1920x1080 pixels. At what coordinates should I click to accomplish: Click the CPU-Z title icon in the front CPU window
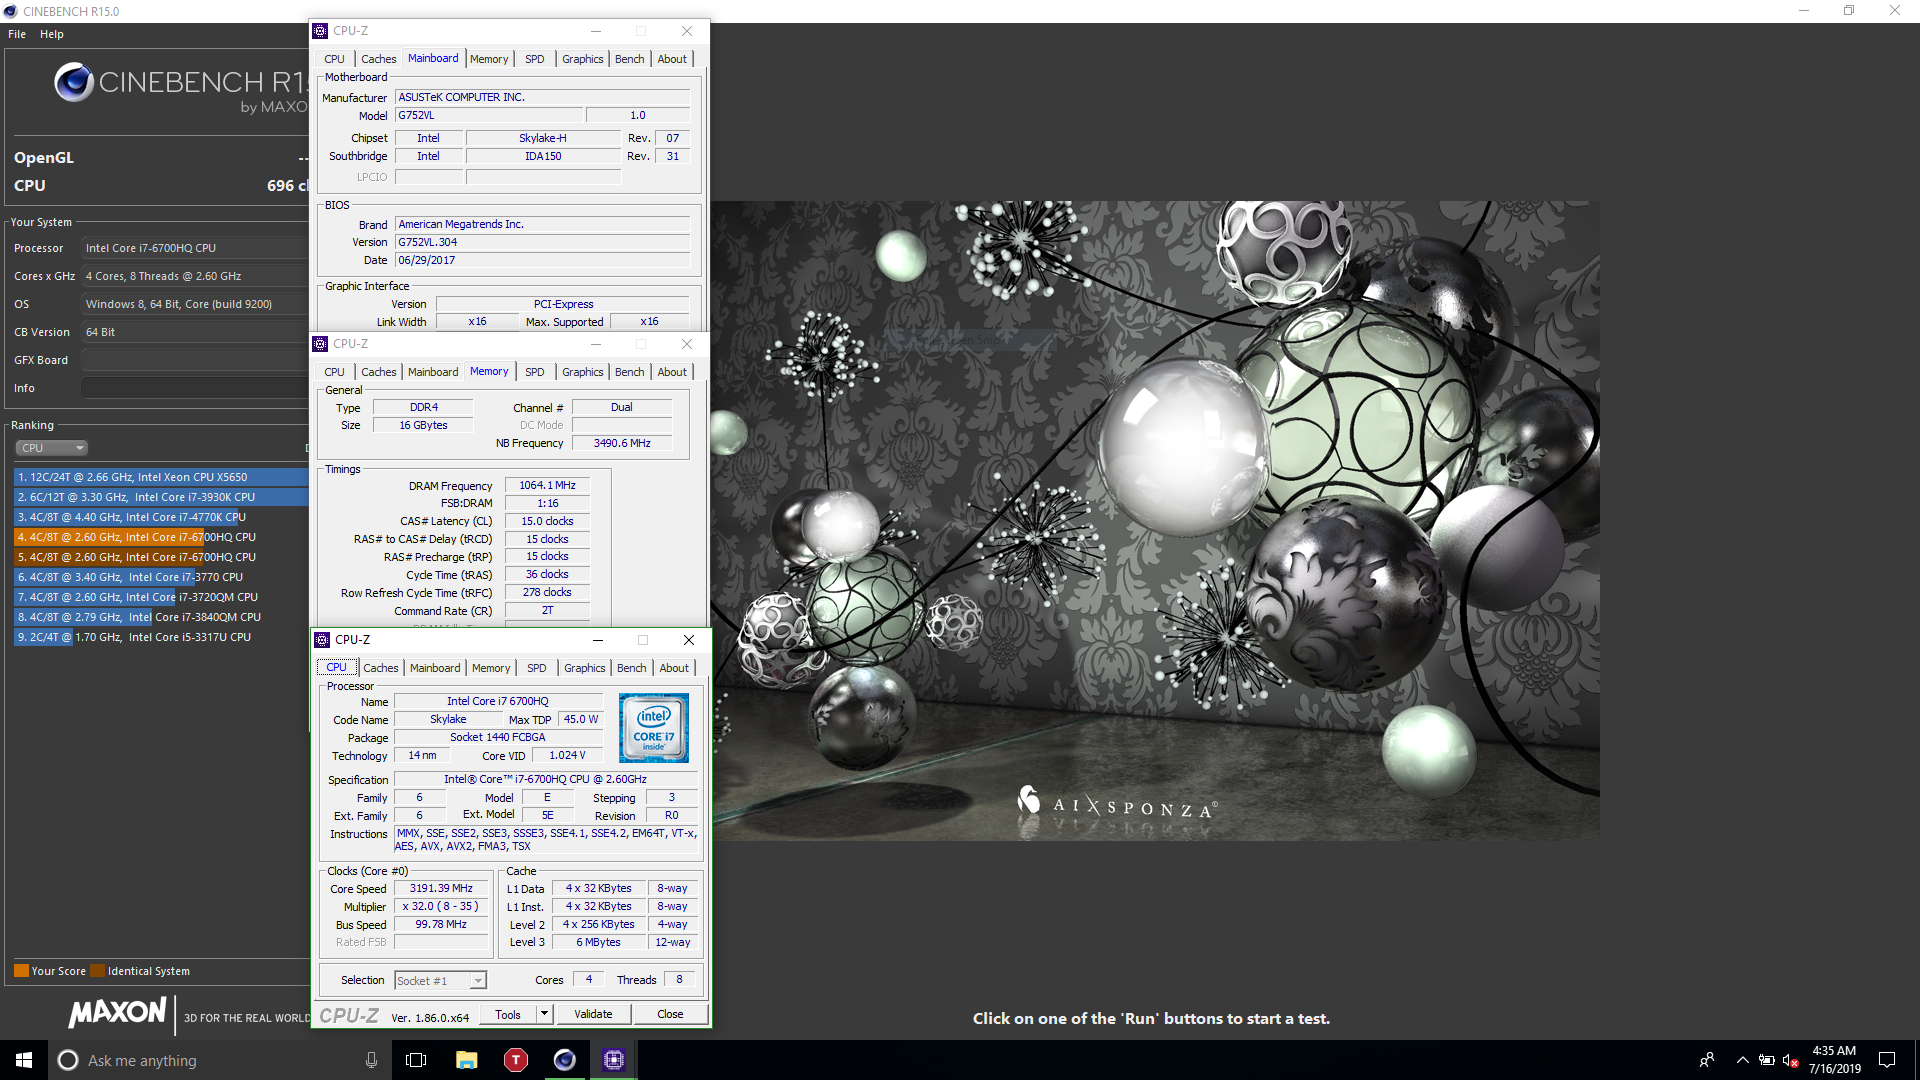pyautogui.click(x=322, y=640)
